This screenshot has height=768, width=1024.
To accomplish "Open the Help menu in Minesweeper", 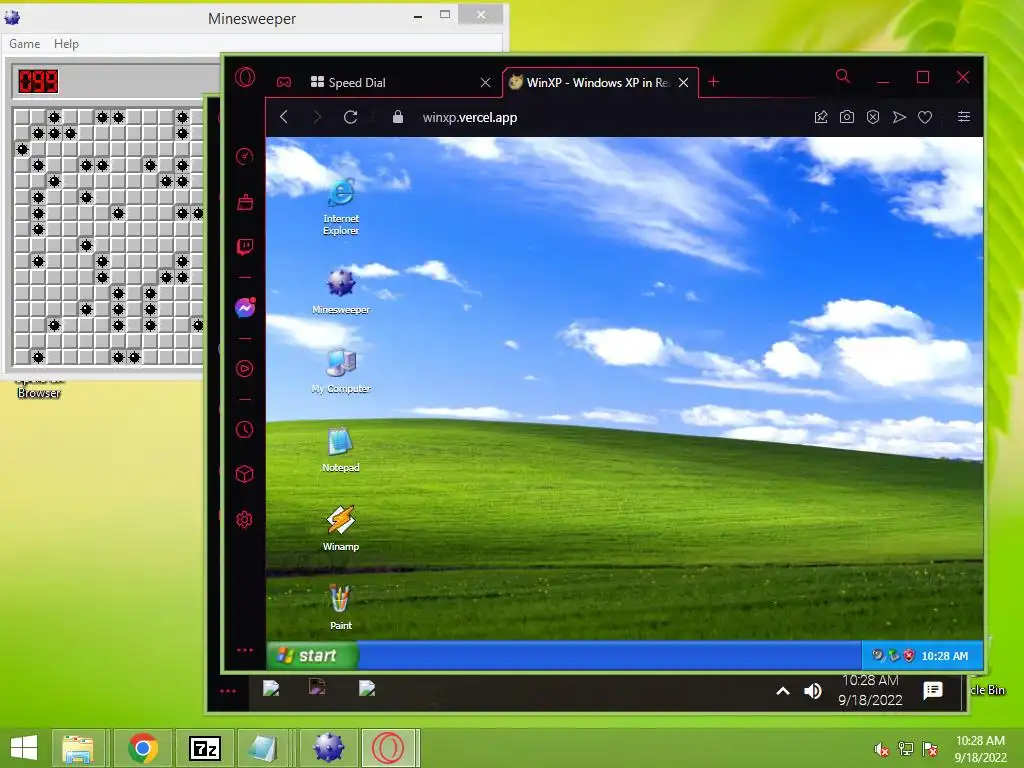I will [66, 44].
